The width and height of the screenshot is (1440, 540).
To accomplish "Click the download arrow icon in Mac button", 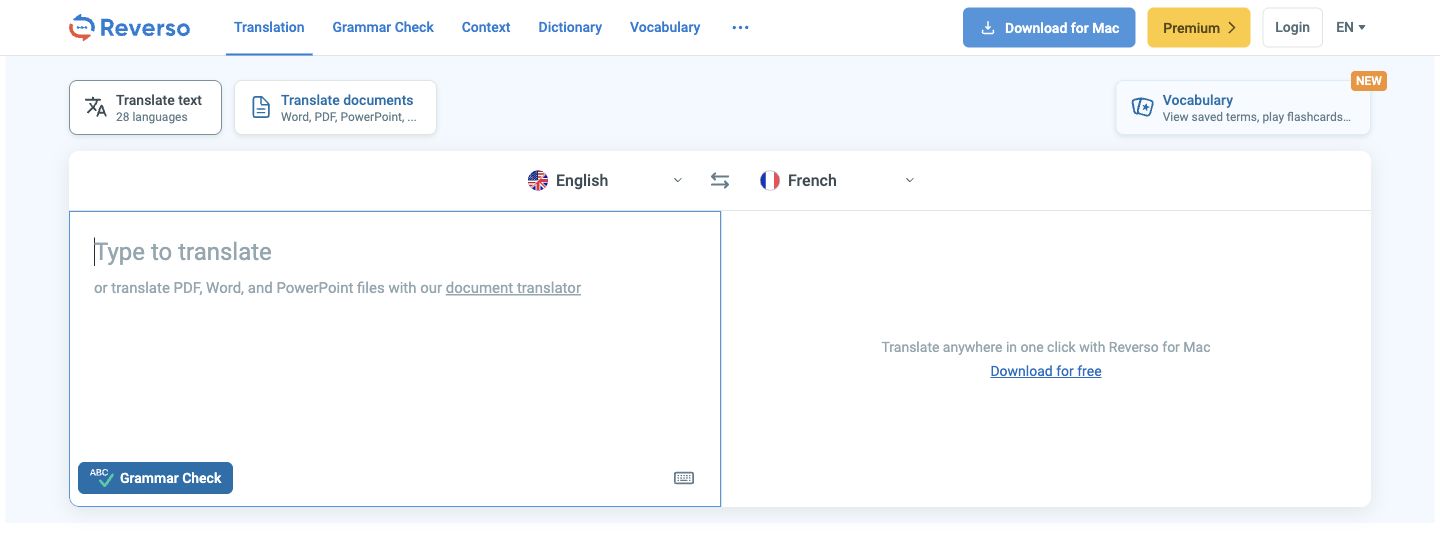I will click(988, 28).
